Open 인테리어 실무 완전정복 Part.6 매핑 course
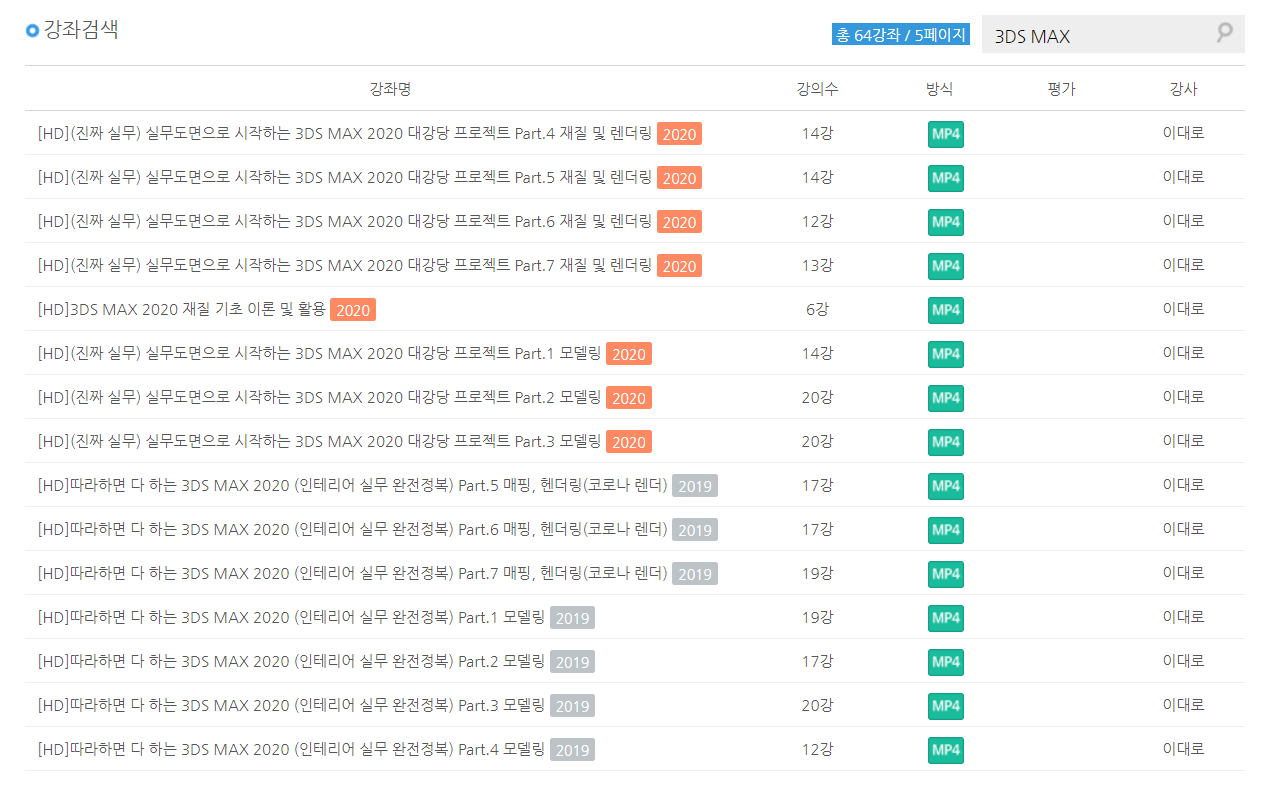Viewport: 1263px width, 790px height. tap(352, 529)
